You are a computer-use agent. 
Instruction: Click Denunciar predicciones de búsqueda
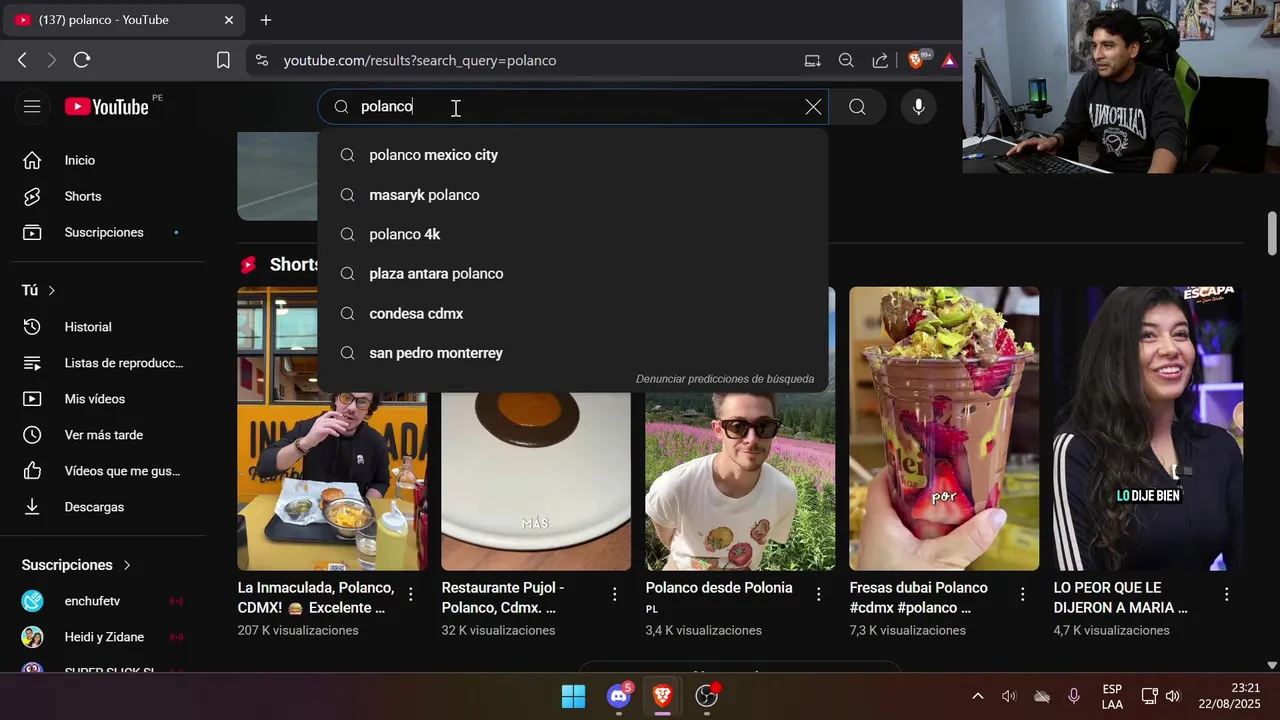tap(725, 379)
